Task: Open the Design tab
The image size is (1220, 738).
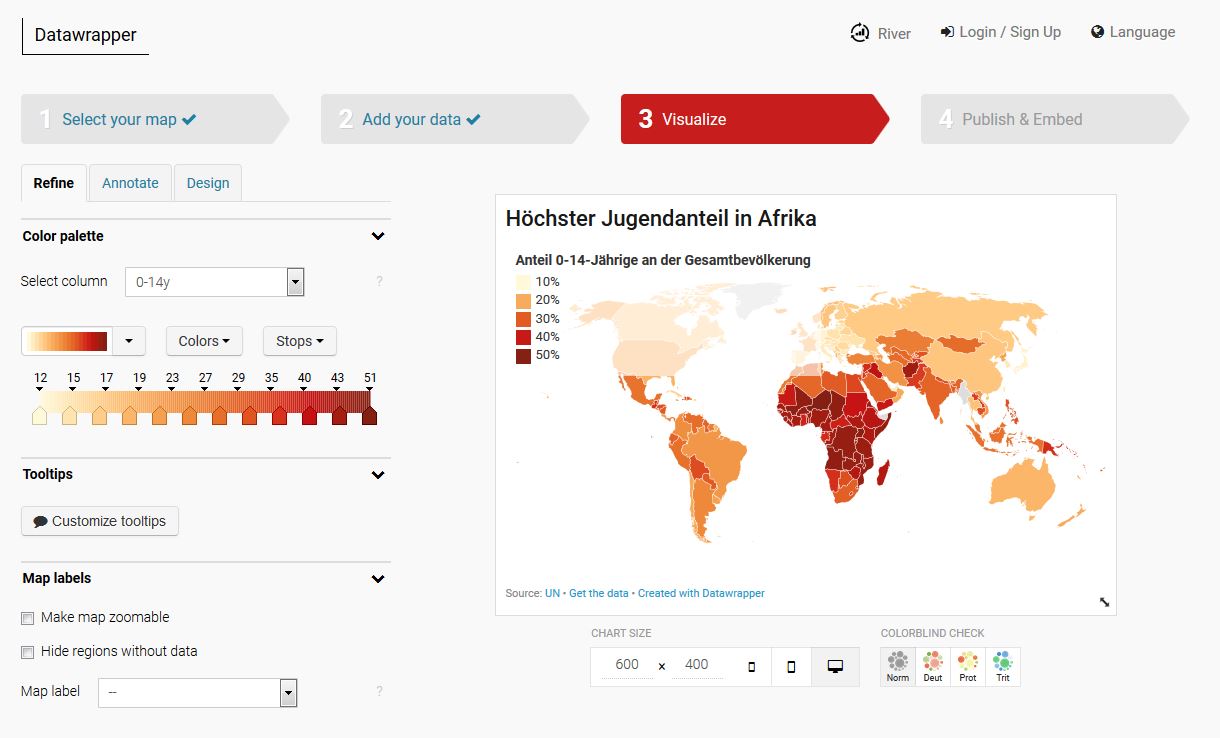Action: (207, 183)
